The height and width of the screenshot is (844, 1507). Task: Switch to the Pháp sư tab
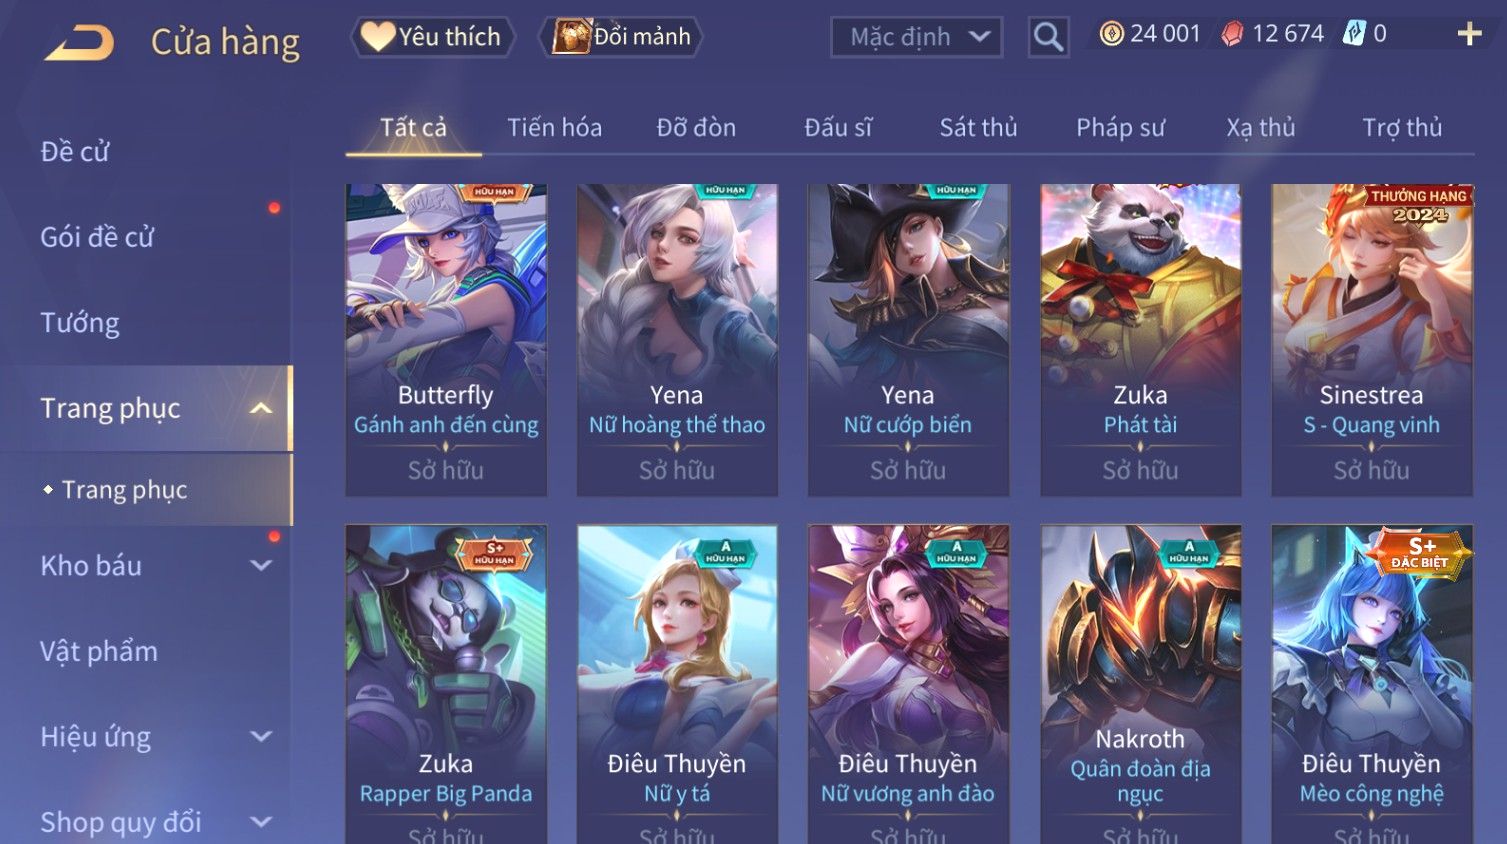1120,128
